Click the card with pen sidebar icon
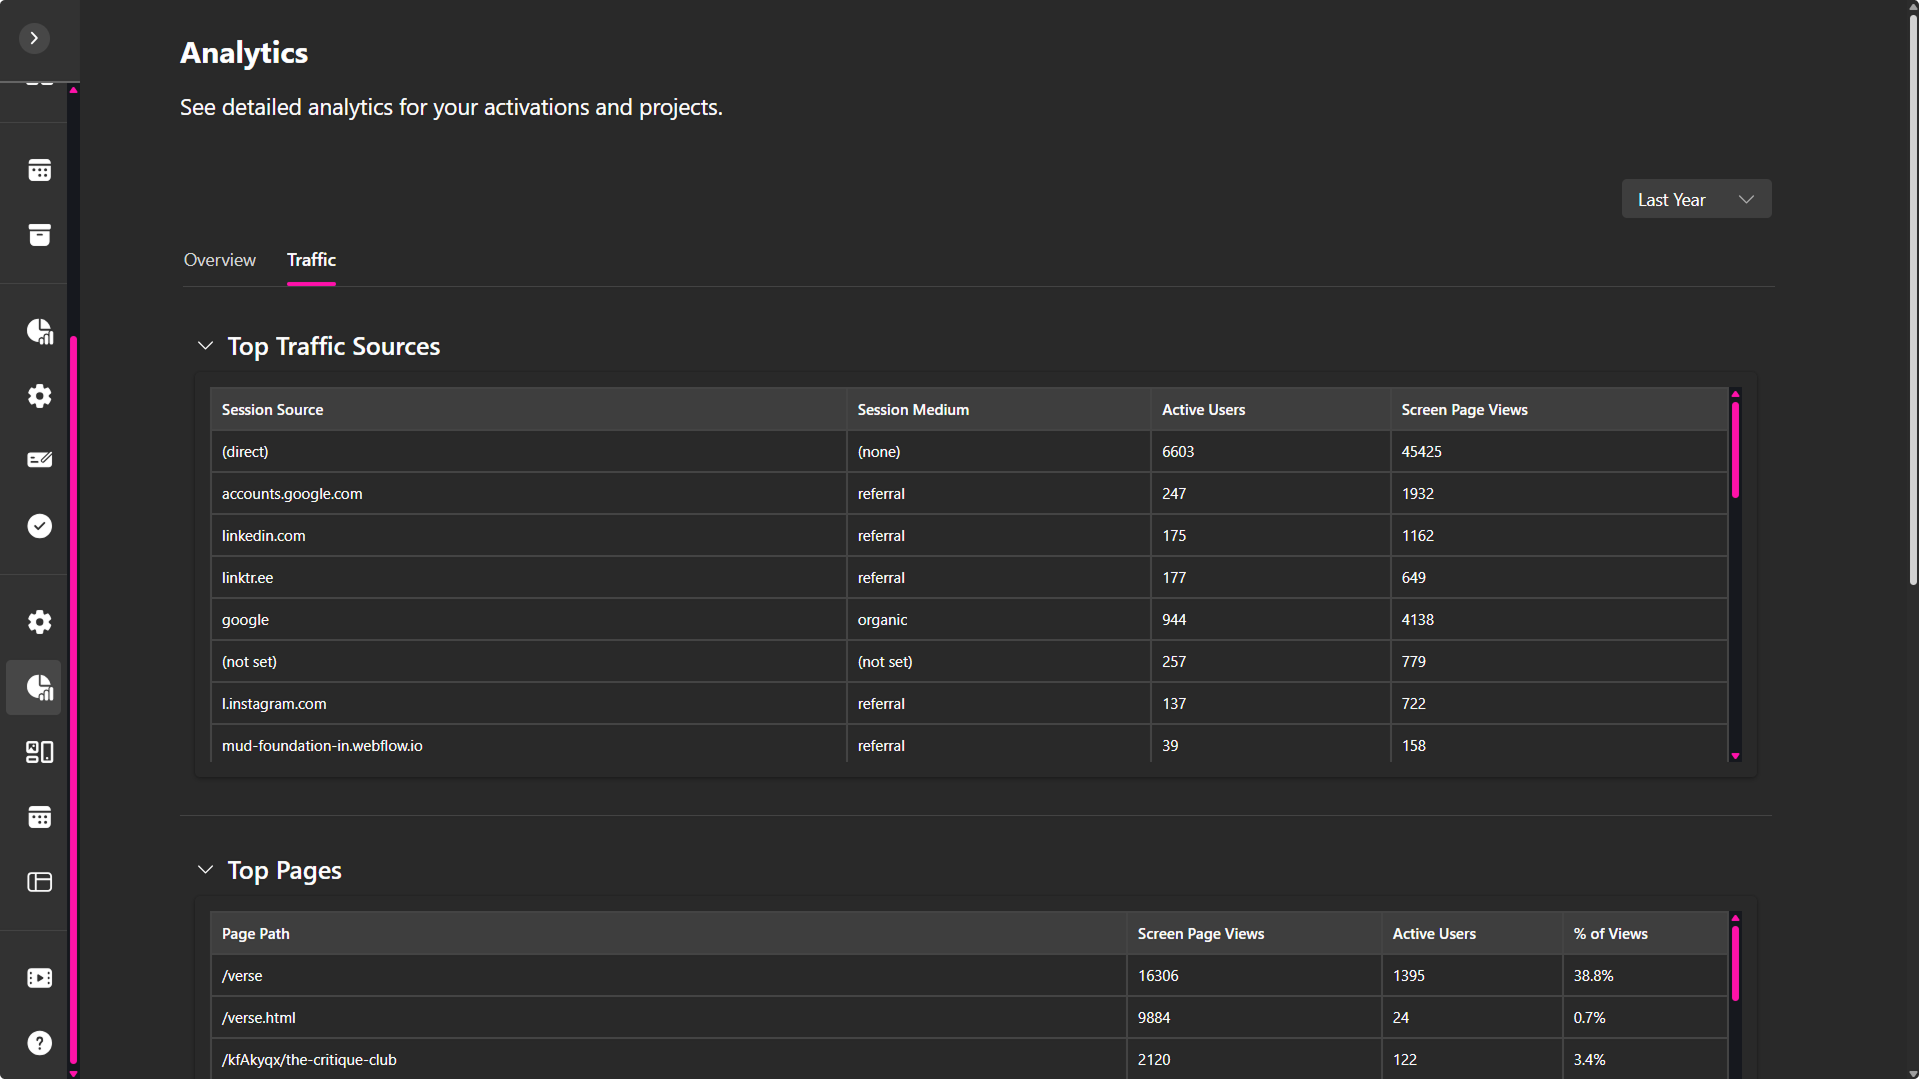Viewport: 1919px width, 1079px height. (39, 460)
